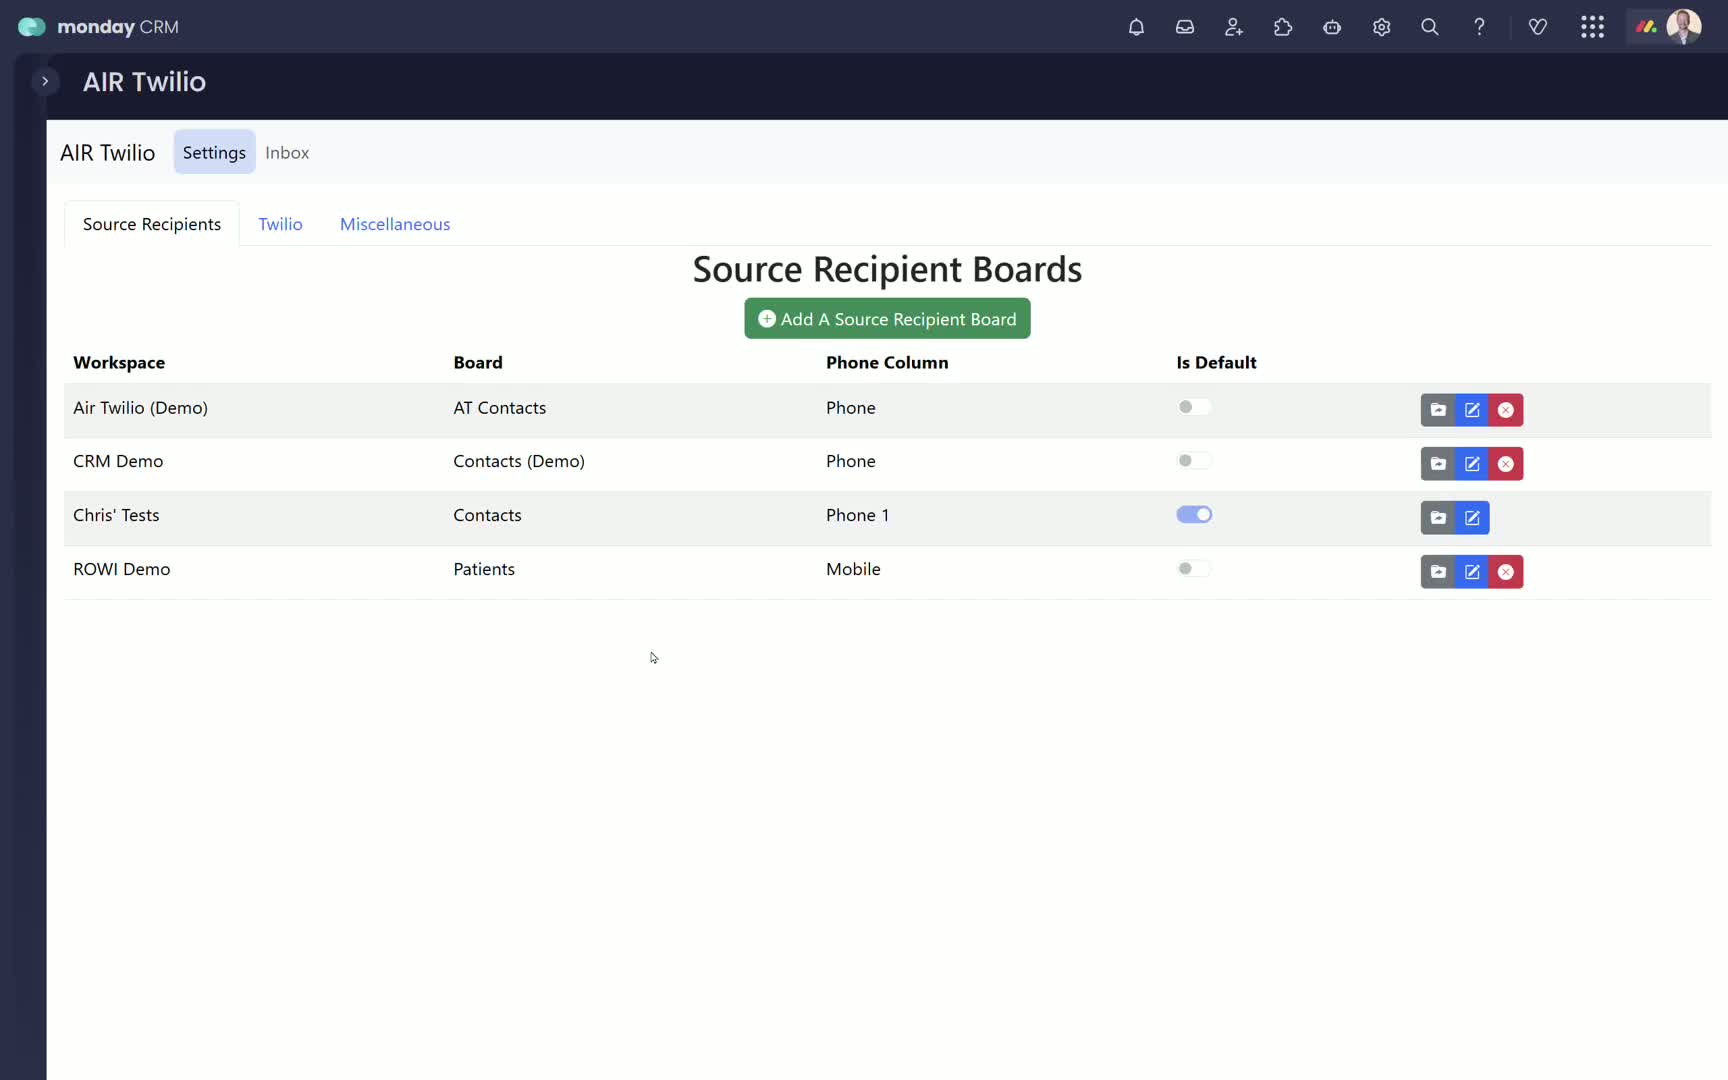Switch to the Settings tab
The width and height of the screenshot is (1728, 1080).
214,152
